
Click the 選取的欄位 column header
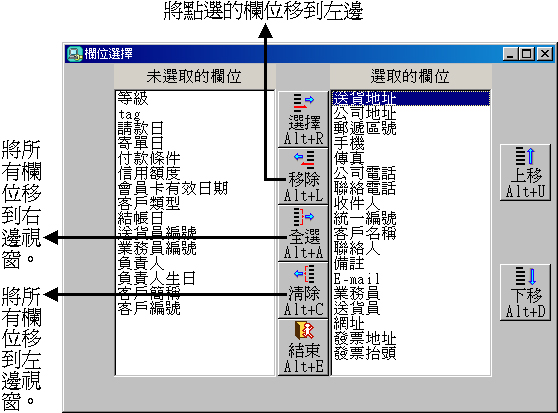coord(411,76)
